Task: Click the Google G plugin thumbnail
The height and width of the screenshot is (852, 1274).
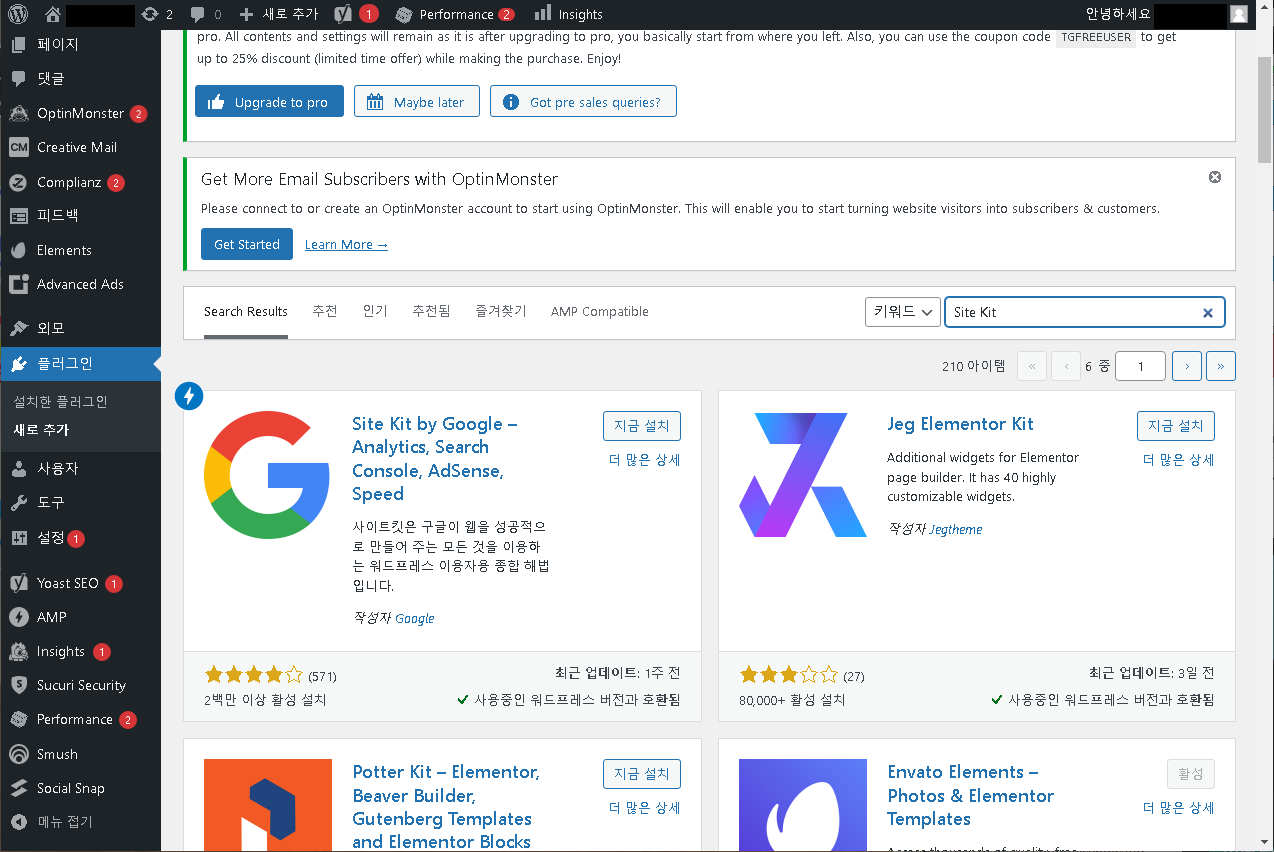Action: click(x=268, y=475)
